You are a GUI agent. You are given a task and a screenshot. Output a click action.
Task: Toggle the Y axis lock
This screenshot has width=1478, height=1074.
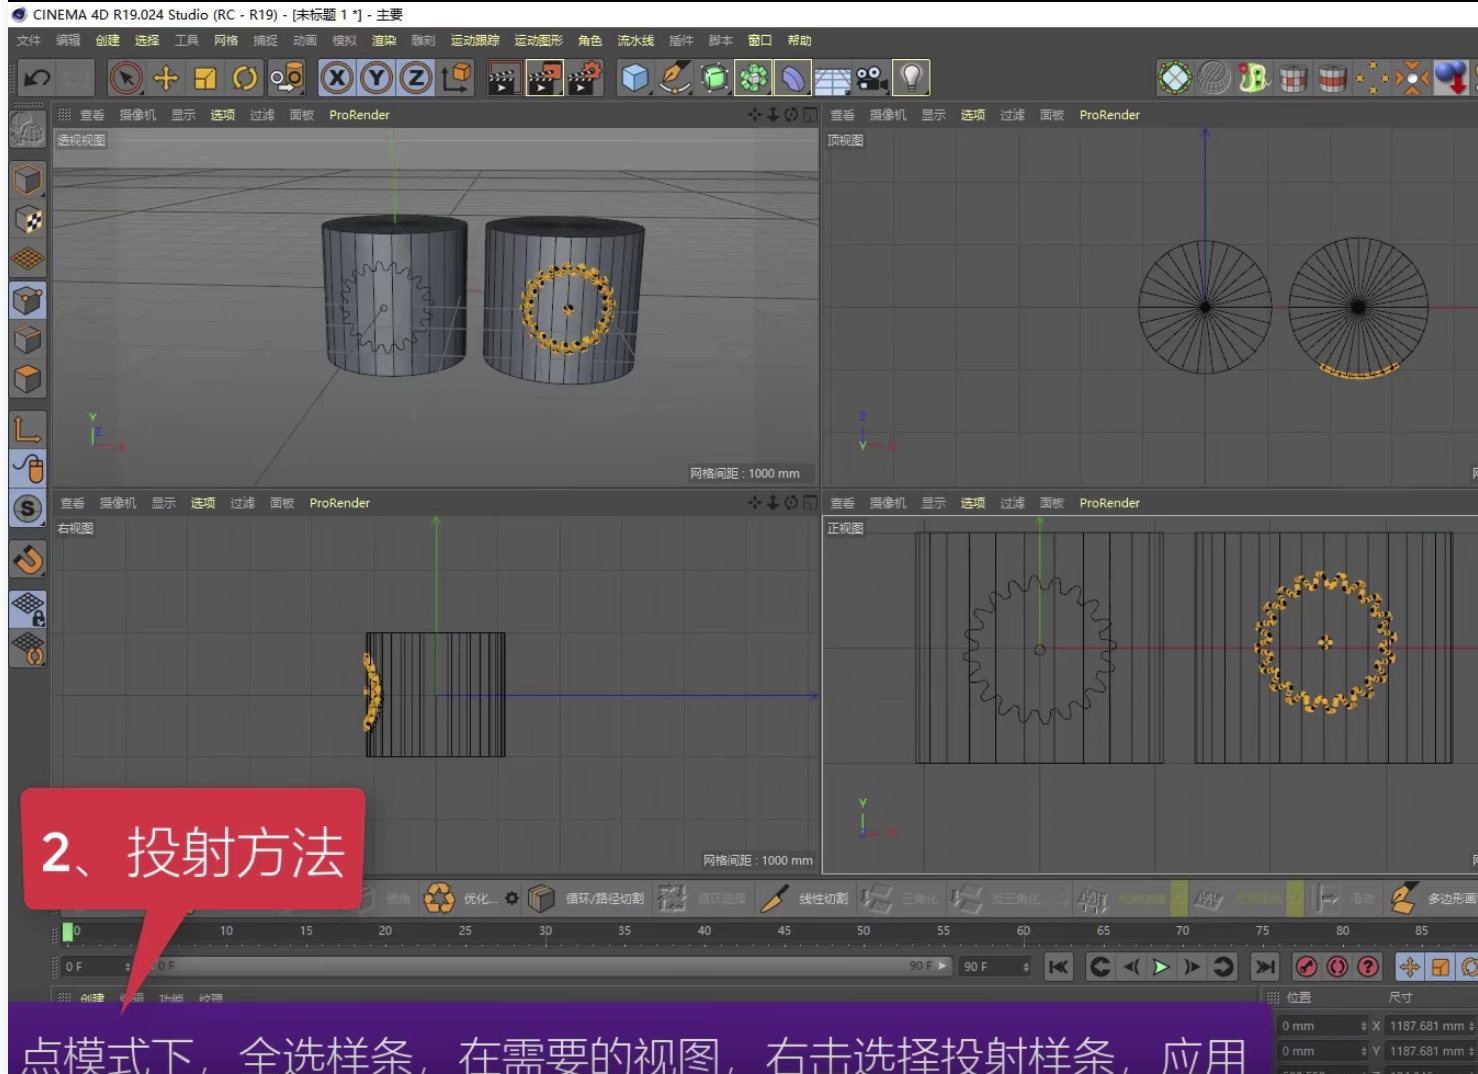click(x=377, y=78)
